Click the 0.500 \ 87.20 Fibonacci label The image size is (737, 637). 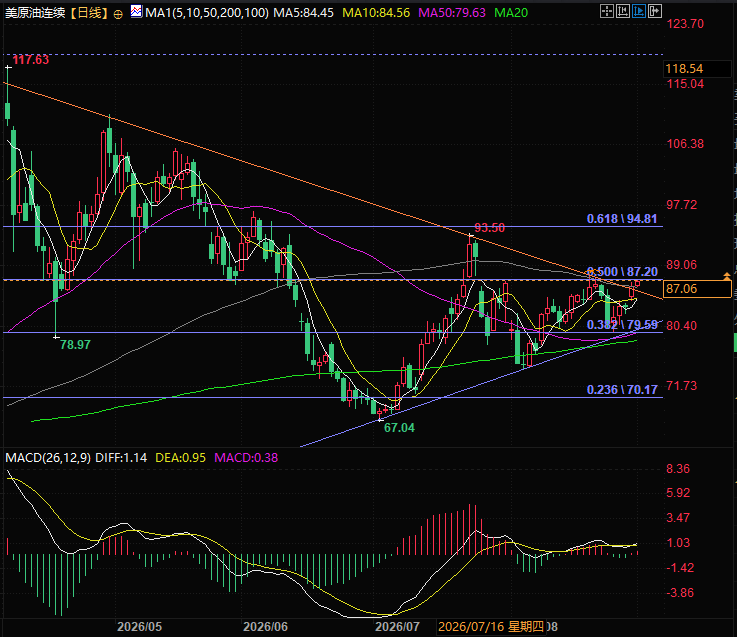[x=622, y=272]
